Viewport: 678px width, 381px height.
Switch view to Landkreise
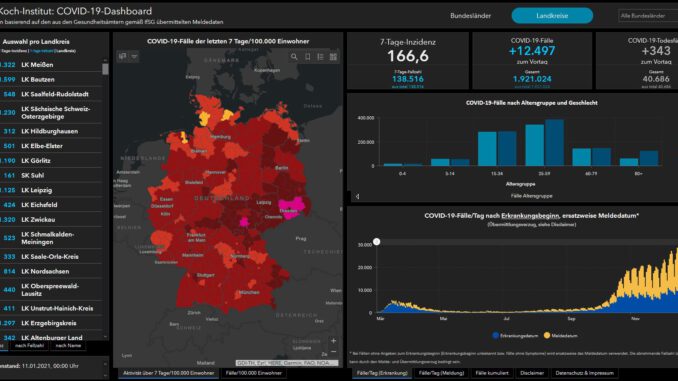(552, 16)
